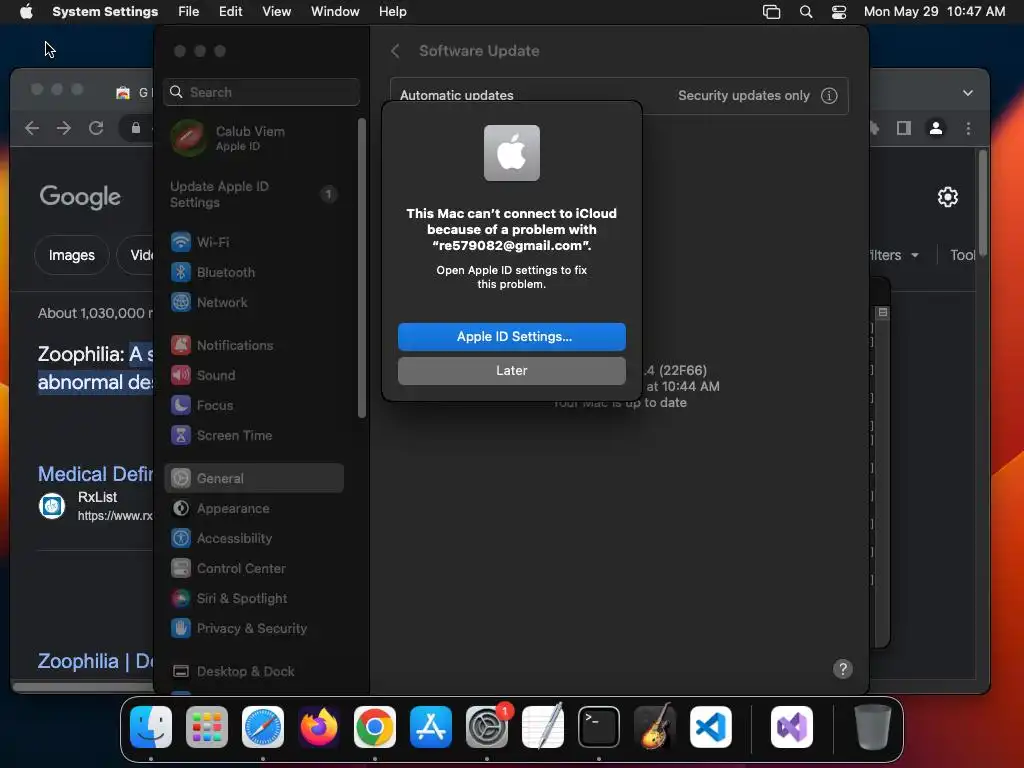Click Chrome forward arrow button
The width and height of the screenshot is (1024, 768).
[x=64, y=128]
